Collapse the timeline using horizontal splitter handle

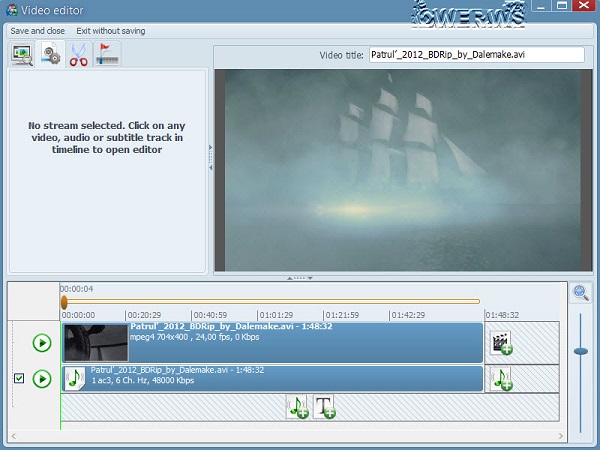point(300,277)
